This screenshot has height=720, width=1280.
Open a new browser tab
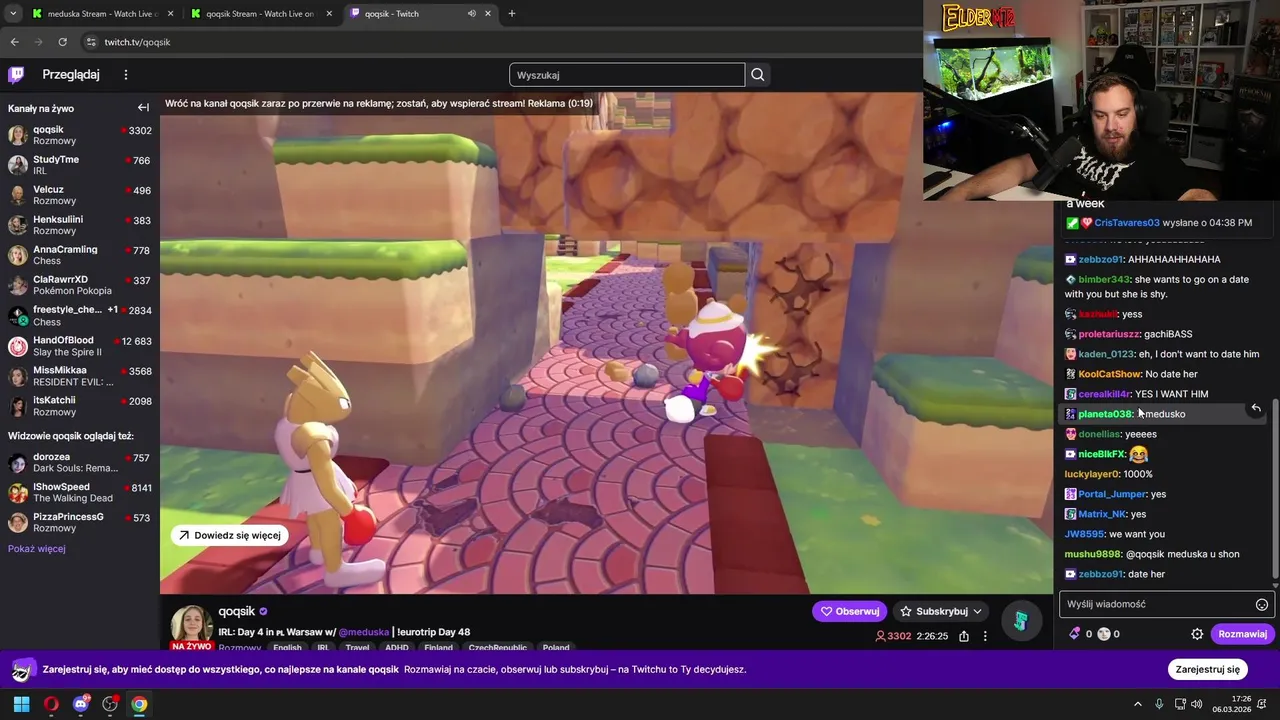click(x=512, y=14)
